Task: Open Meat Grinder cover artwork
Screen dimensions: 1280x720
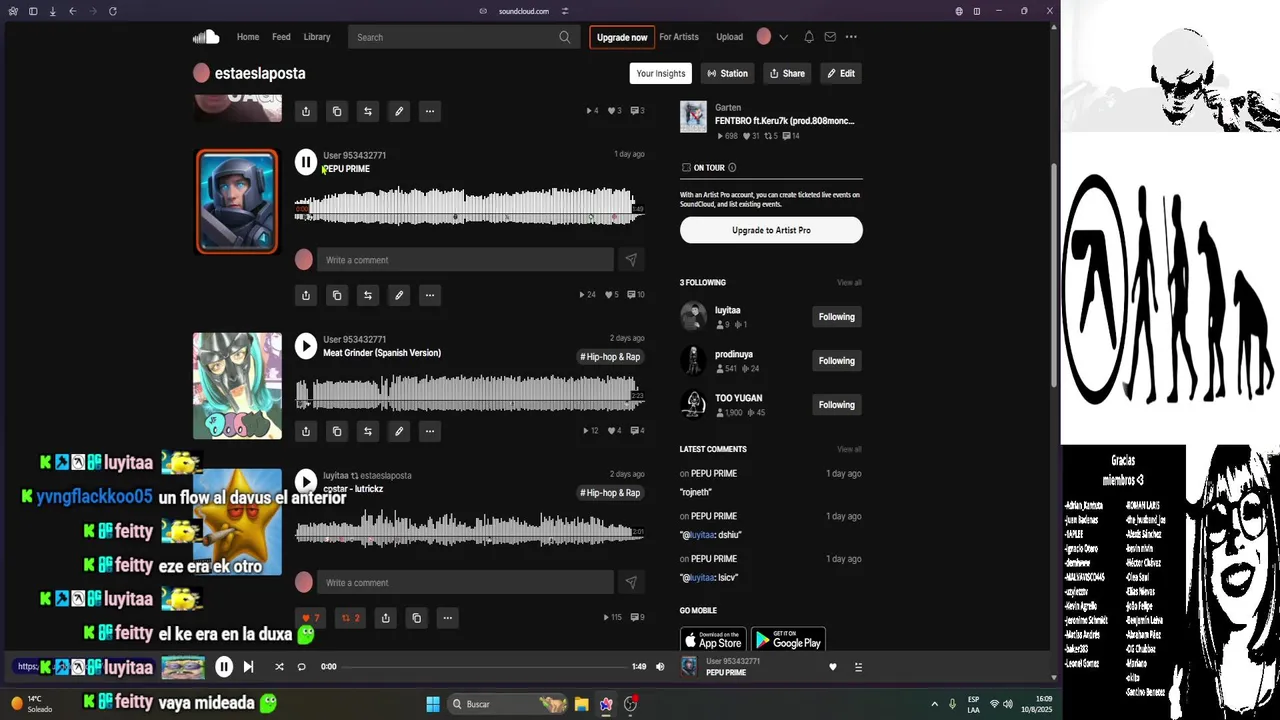Action: (x=237, y=386)
